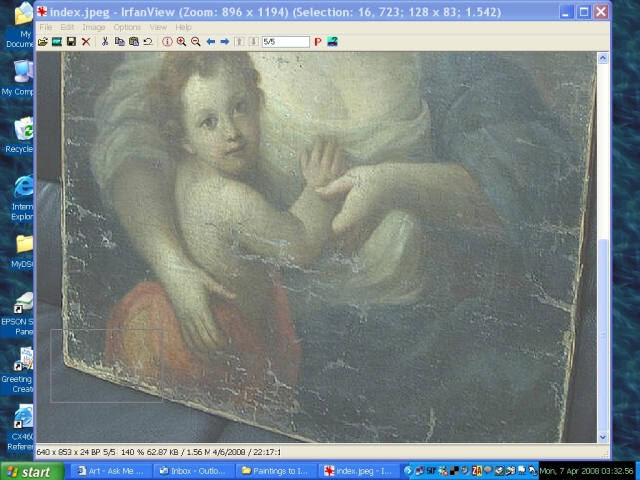Click the Zoom In magnifier icon
This screenshot has height=480, width=640.
point(182,42)
